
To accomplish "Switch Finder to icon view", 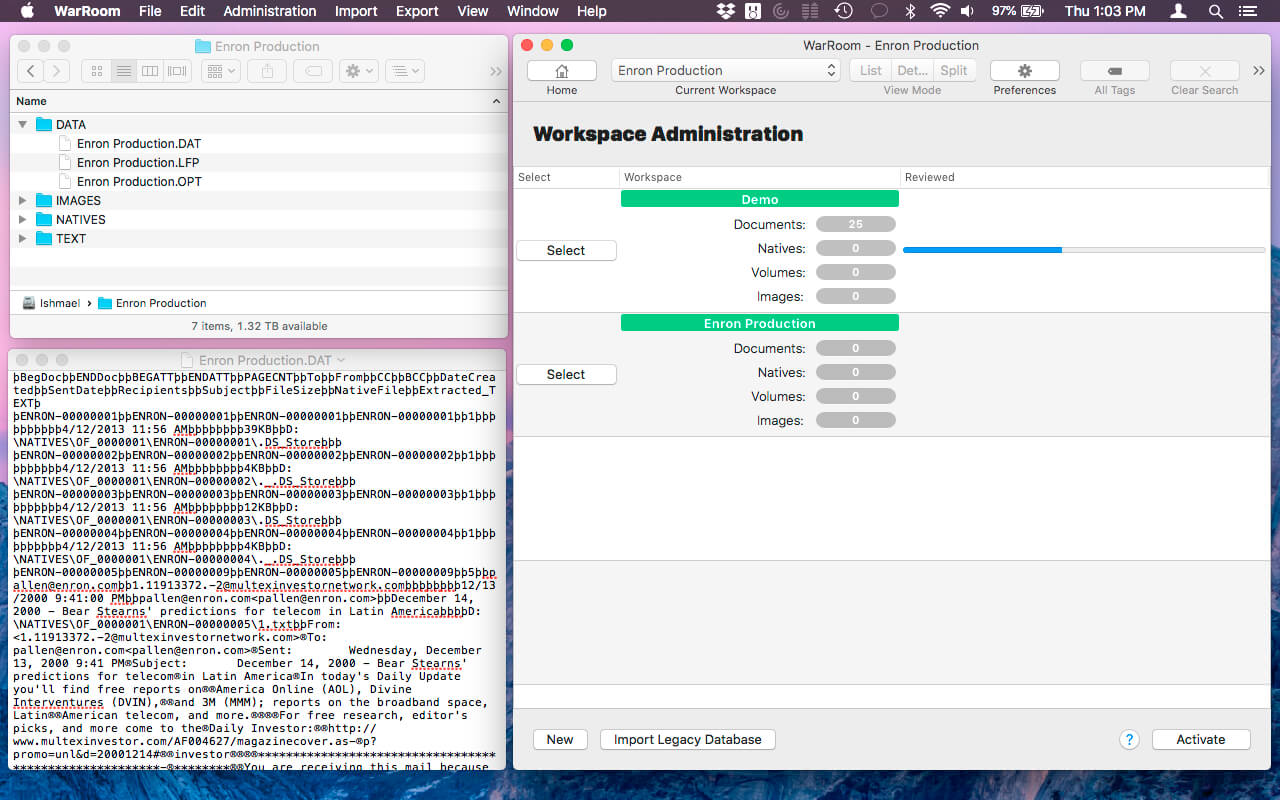I will click(97, 71).
